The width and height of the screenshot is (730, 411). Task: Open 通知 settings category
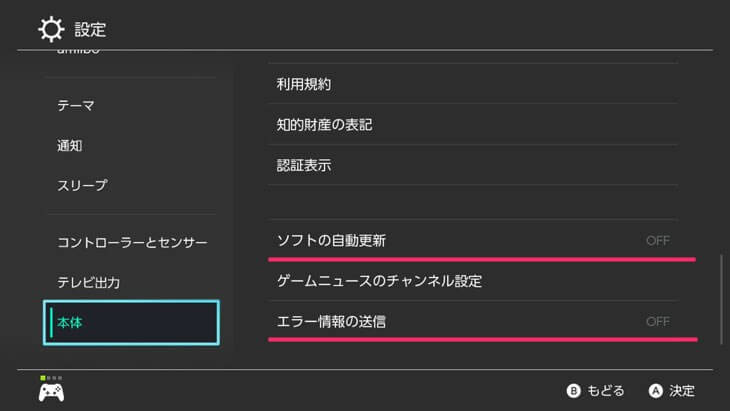70,145
